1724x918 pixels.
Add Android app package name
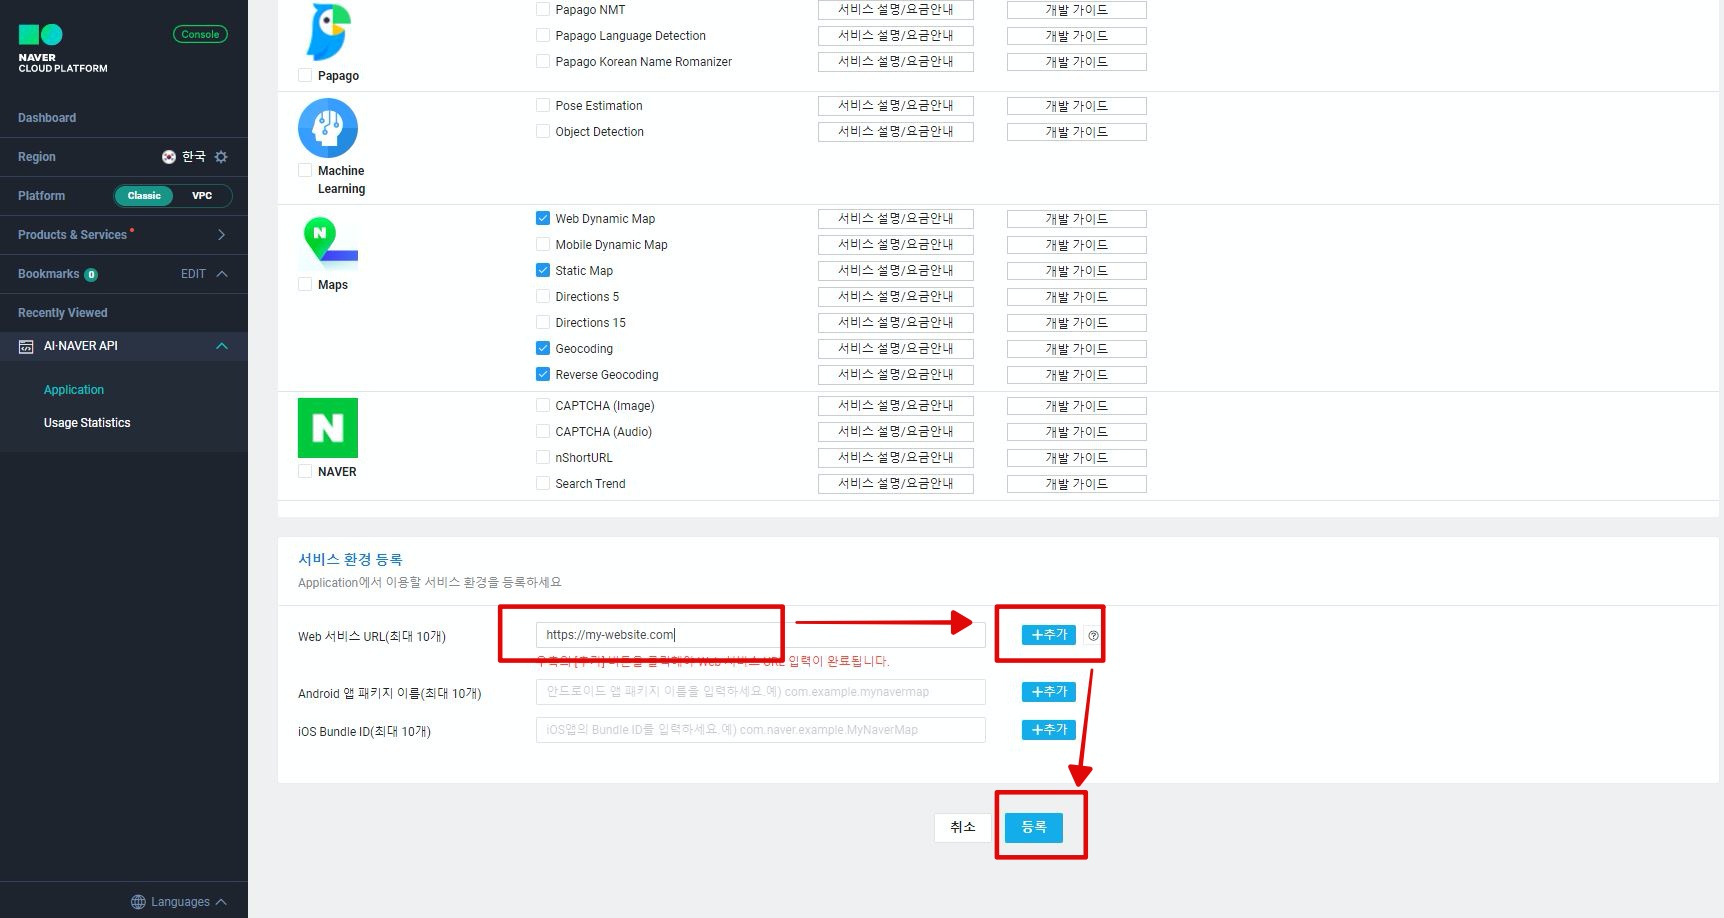tap(1048, 692)
